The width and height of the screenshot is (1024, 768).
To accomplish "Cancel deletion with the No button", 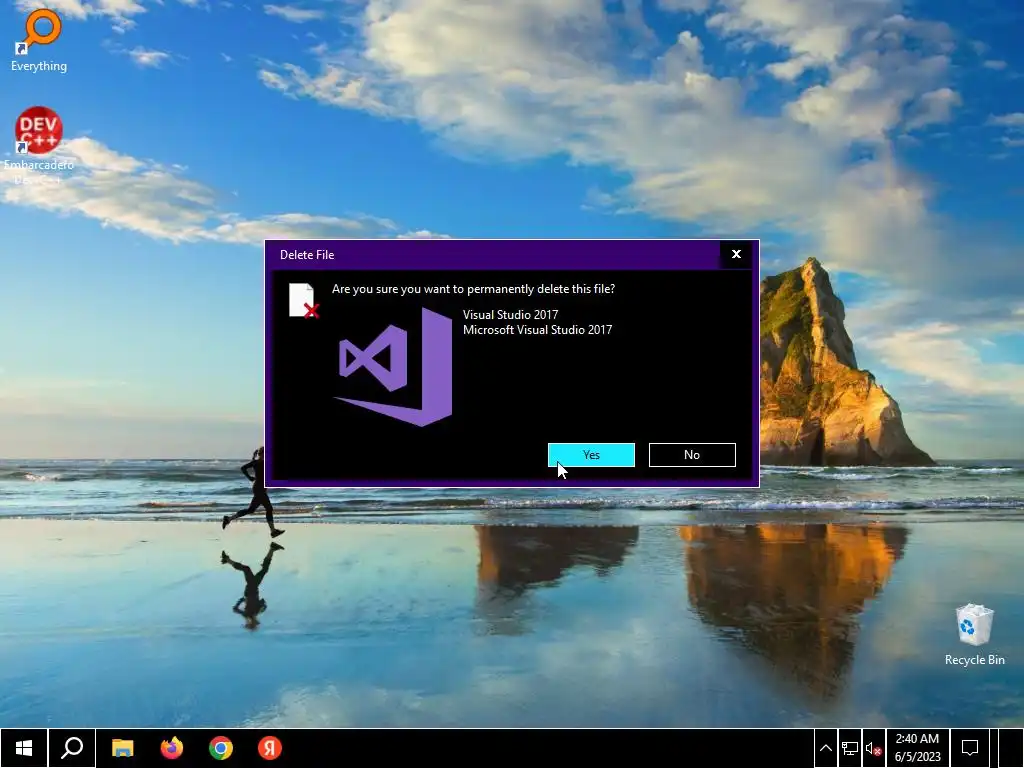I will tap(692, 455).
